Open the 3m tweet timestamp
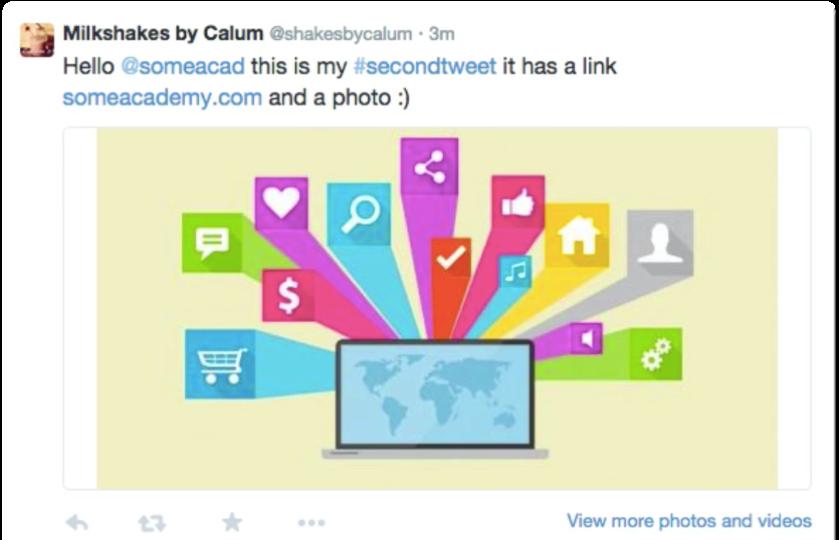Image resolution: width=839 pixels, height=540 pixels. (x=442, y=34)
